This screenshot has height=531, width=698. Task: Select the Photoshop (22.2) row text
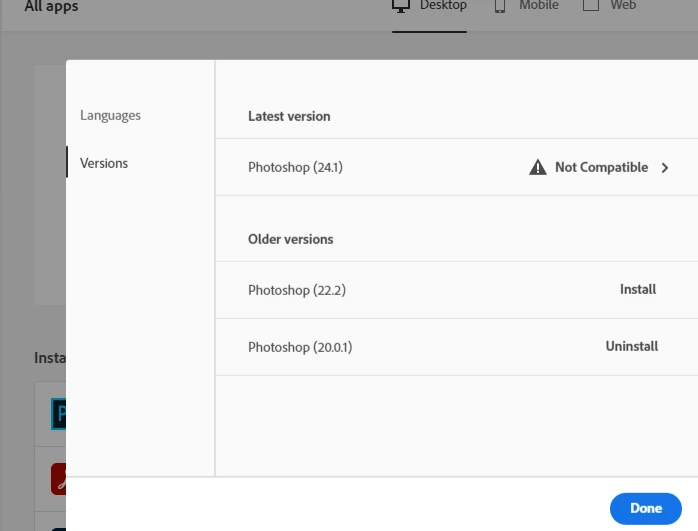(296, 290)
